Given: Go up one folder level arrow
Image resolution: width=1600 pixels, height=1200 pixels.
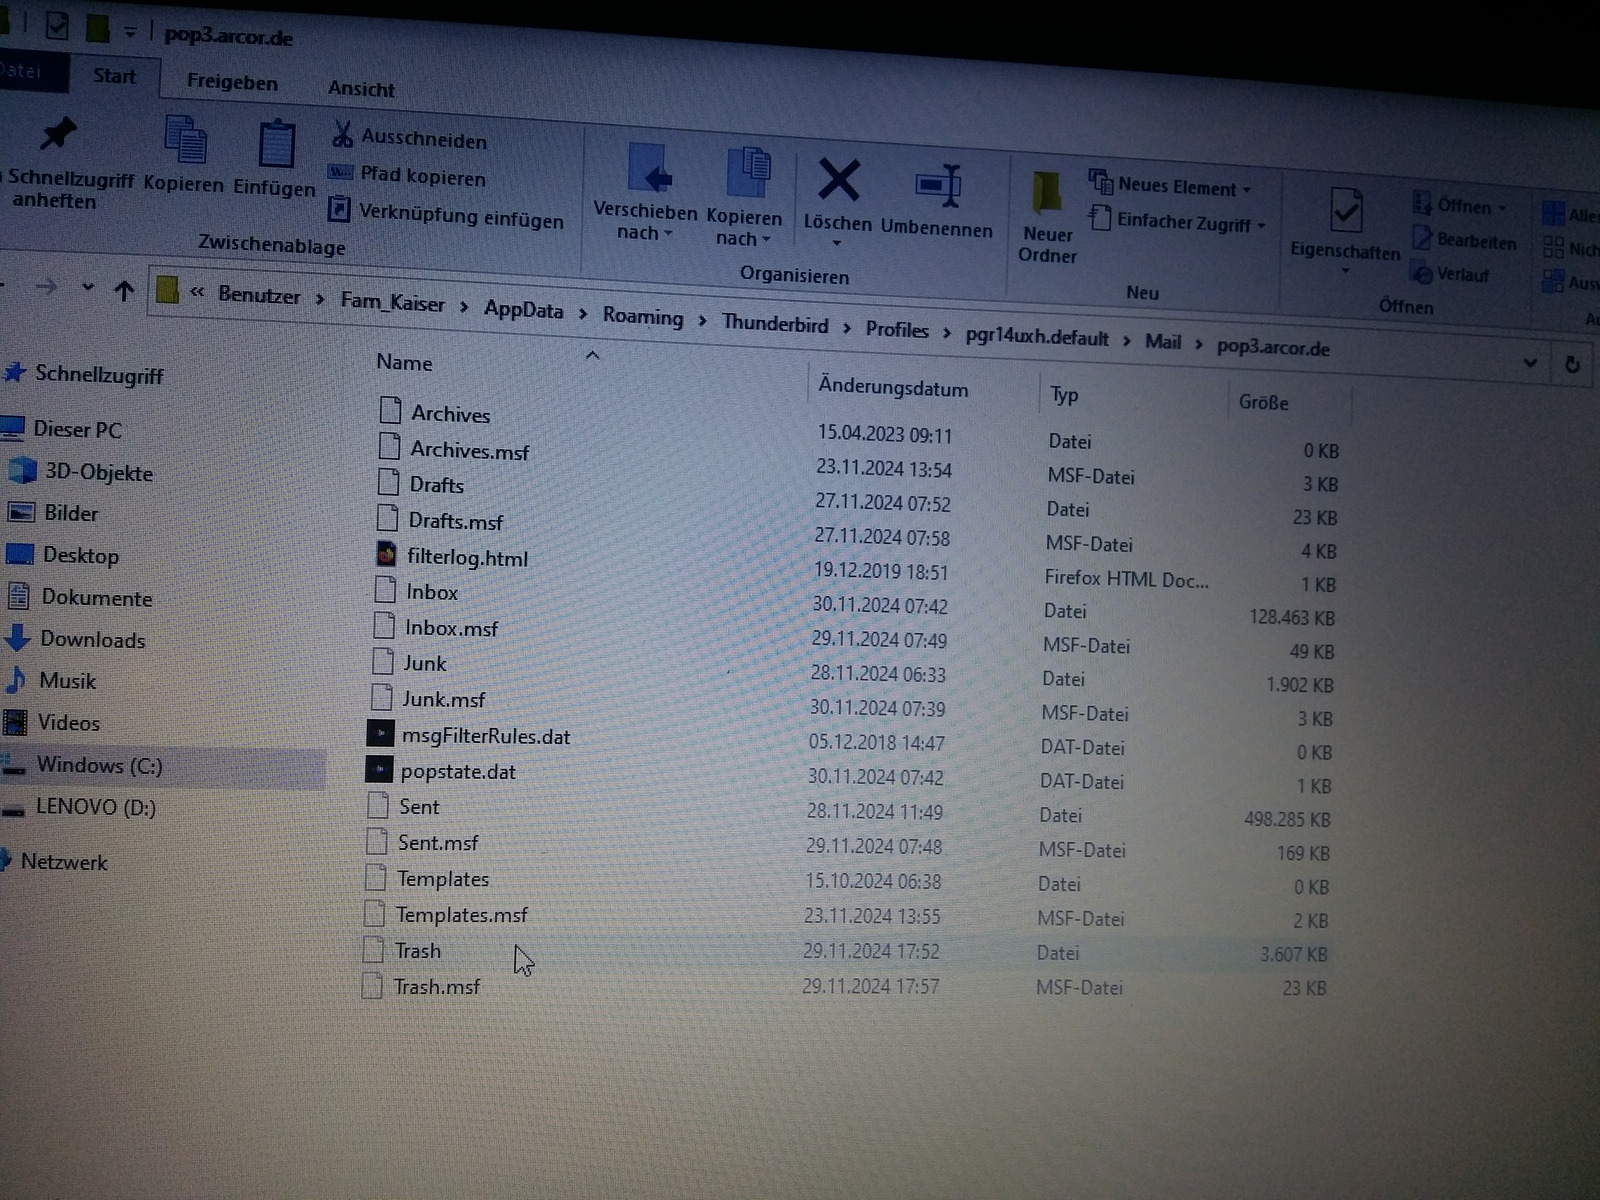Looking at the screenshot, I should pos(124,291).
